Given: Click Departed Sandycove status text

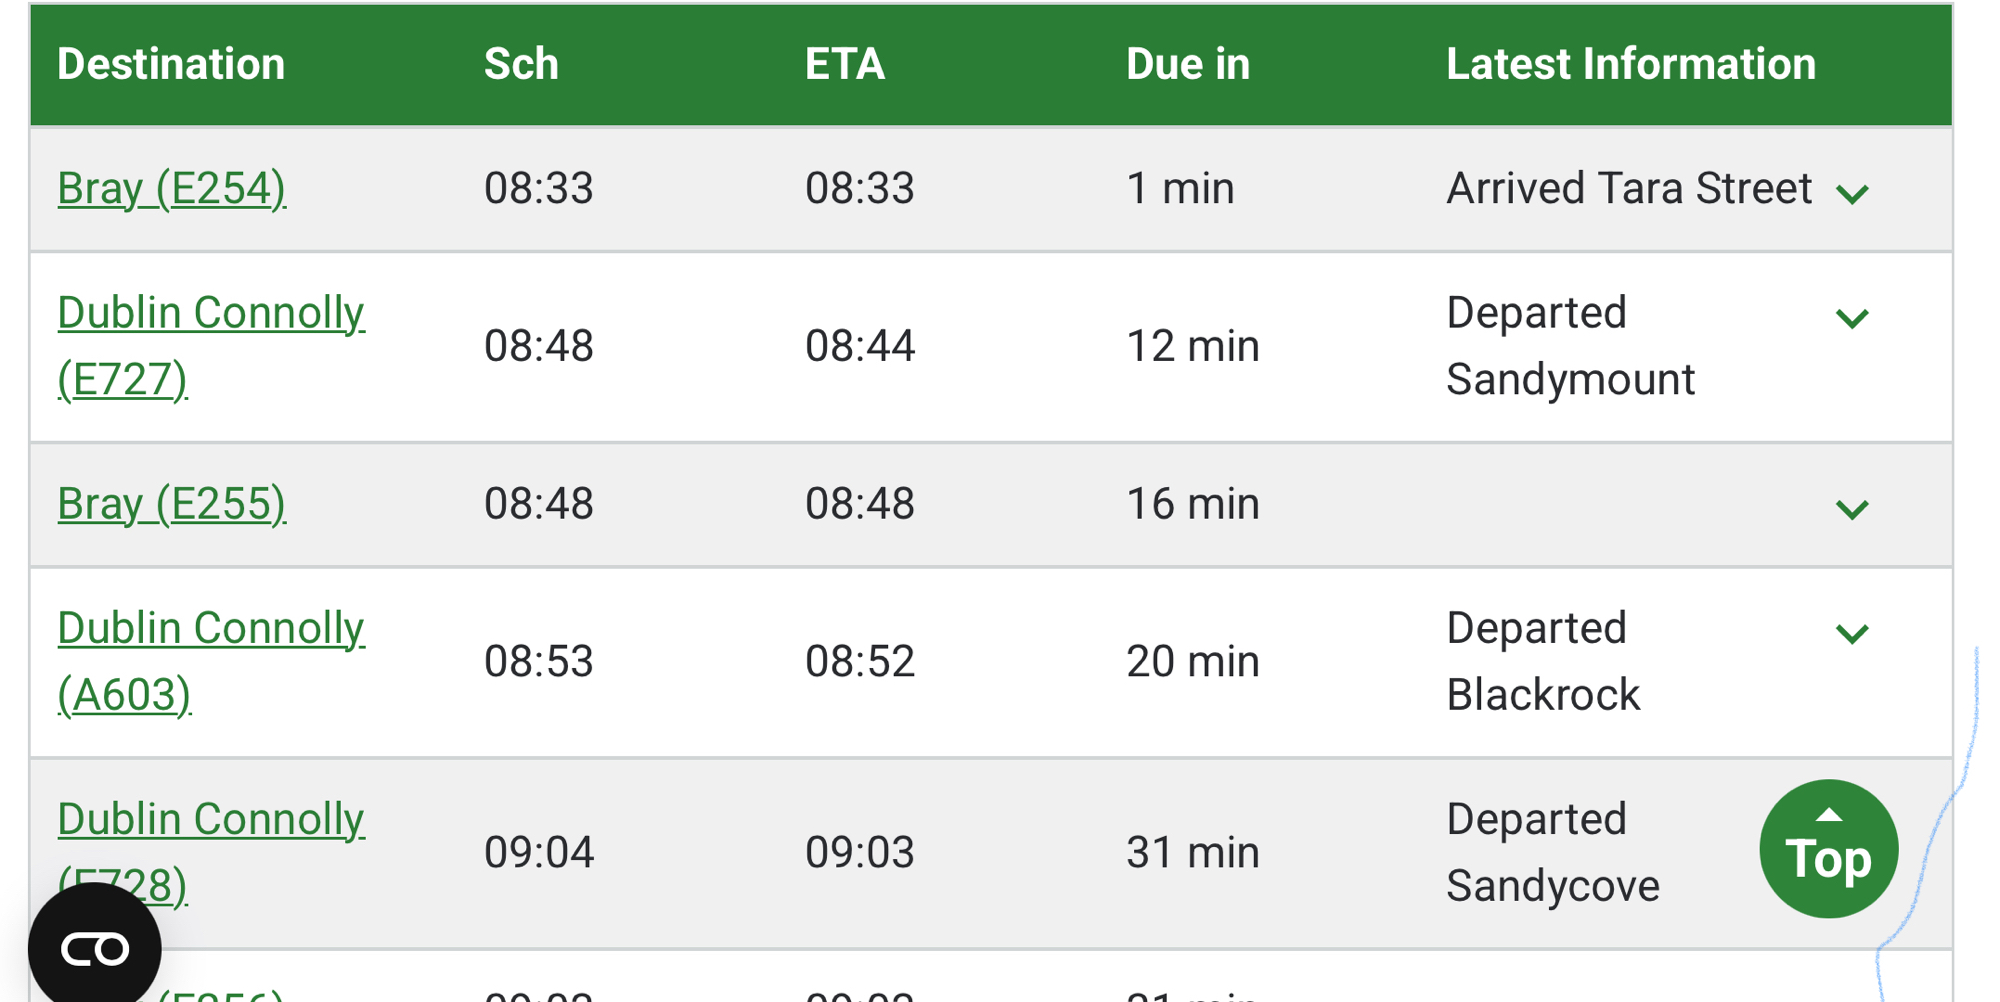Looking at the screenshot, I should tap(1552, 852).
